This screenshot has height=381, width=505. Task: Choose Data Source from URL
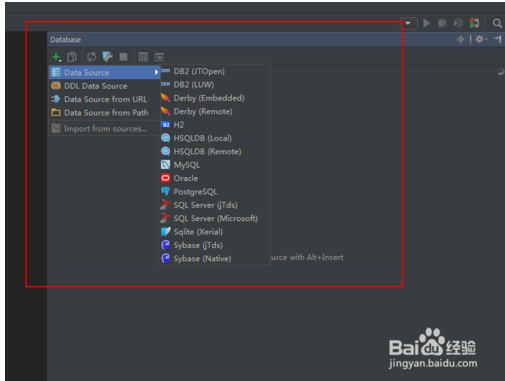coord(105,99)
